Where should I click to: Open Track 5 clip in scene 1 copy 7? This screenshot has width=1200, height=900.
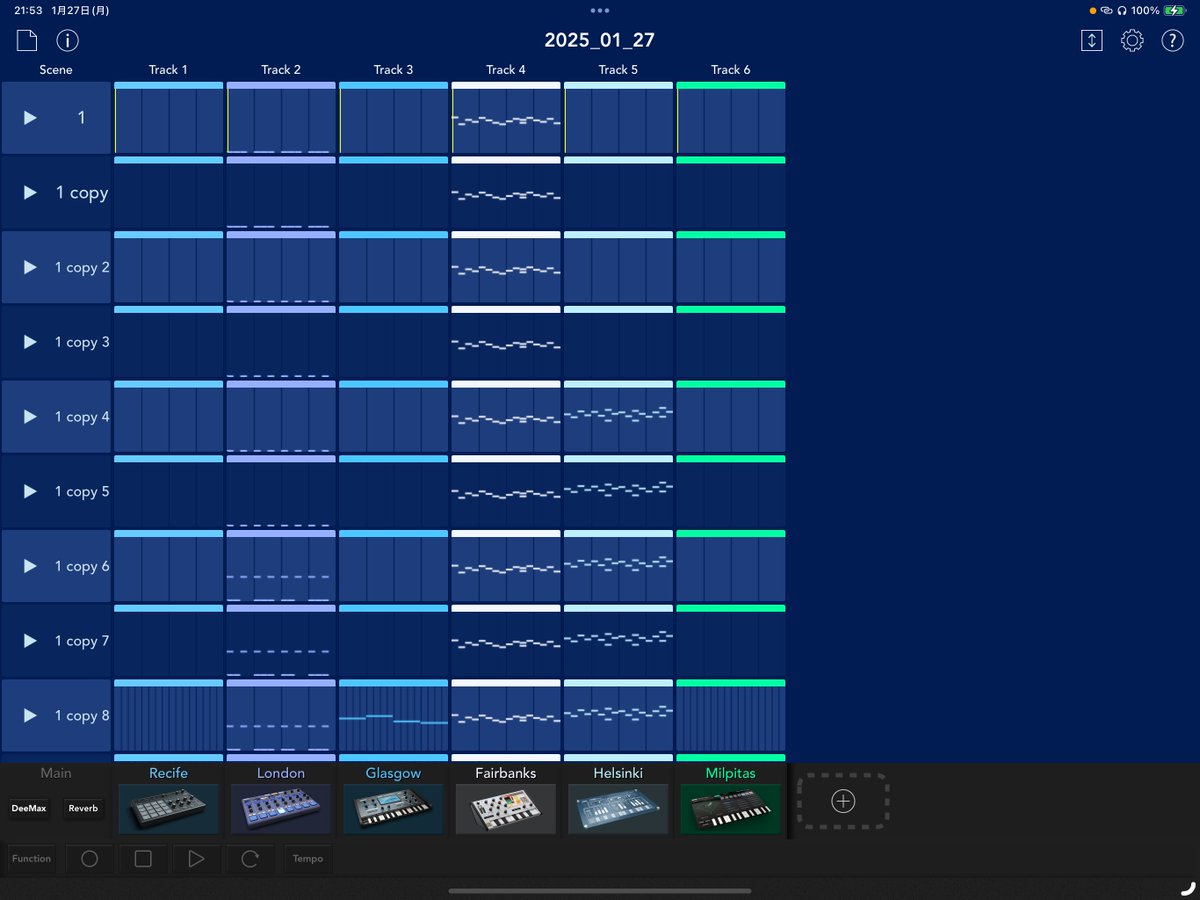click(x=618, y=641)
